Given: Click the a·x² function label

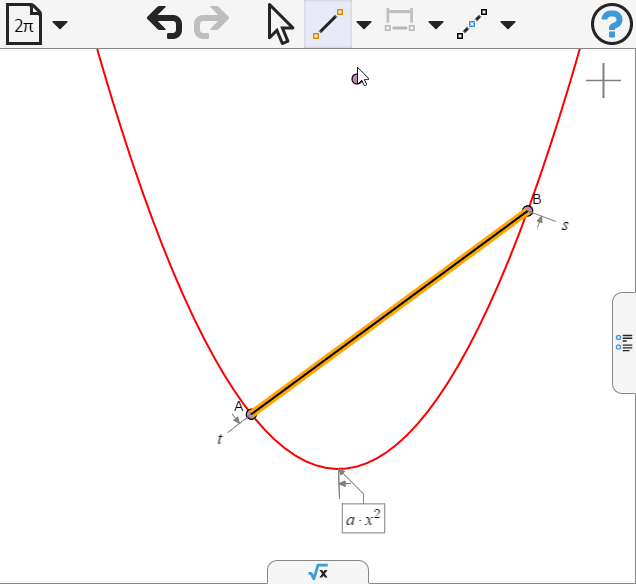Looking at the screenshot, I should (x=363, y=519).
